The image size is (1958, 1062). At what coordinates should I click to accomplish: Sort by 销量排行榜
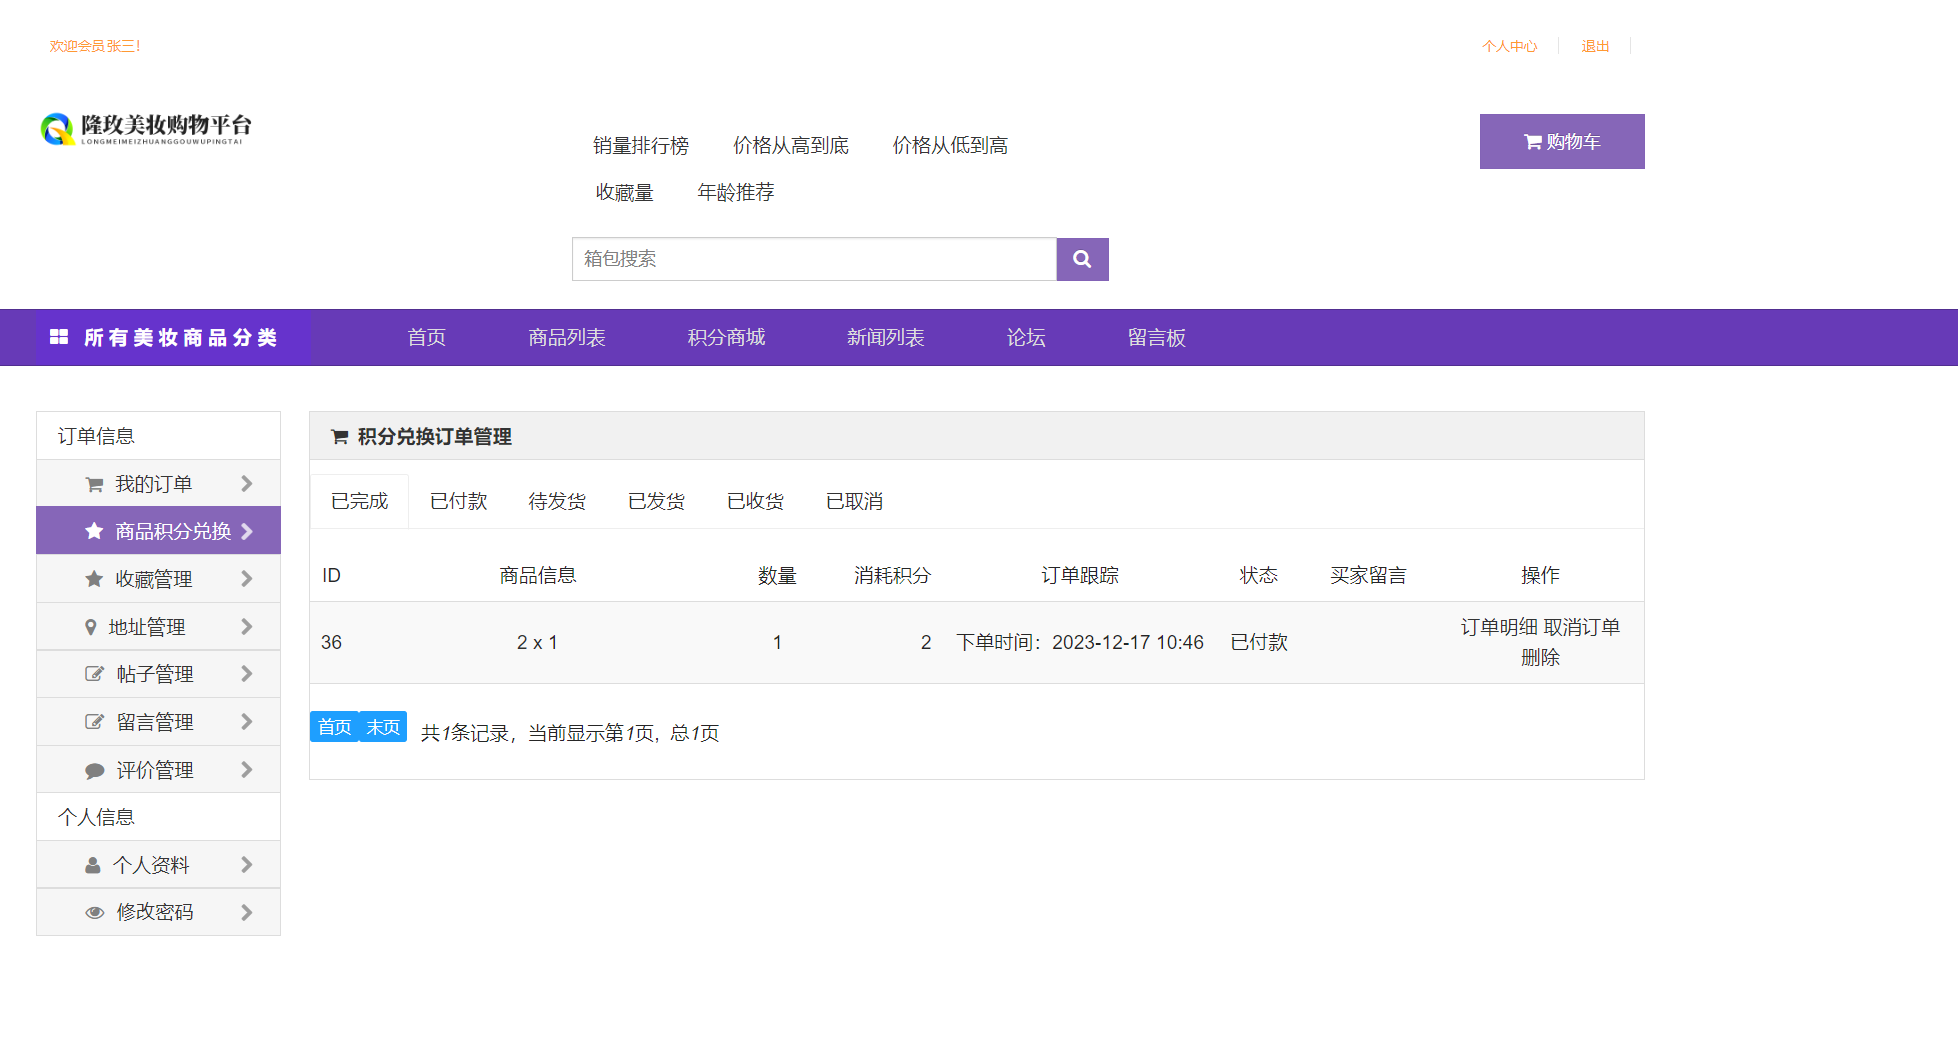click(x=641, y=146)
